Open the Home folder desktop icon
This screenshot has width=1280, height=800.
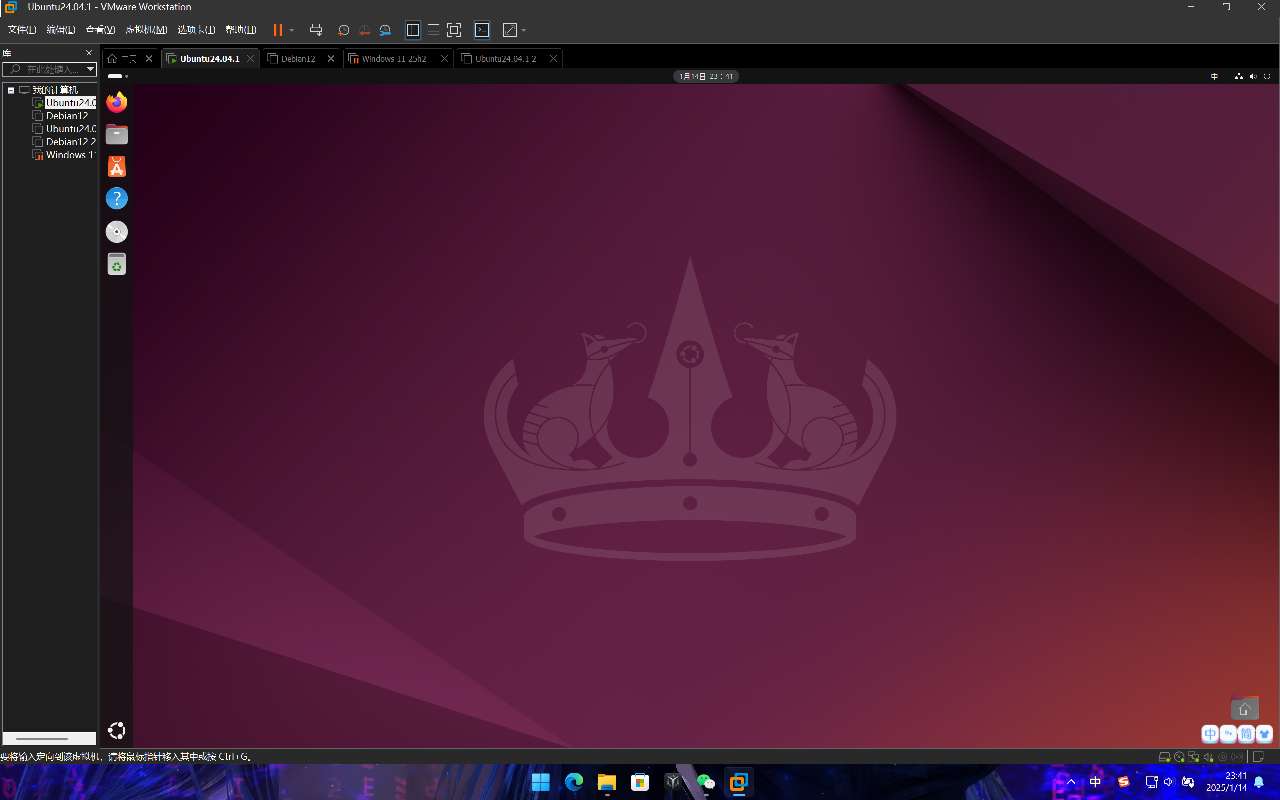pos(1245,709)
